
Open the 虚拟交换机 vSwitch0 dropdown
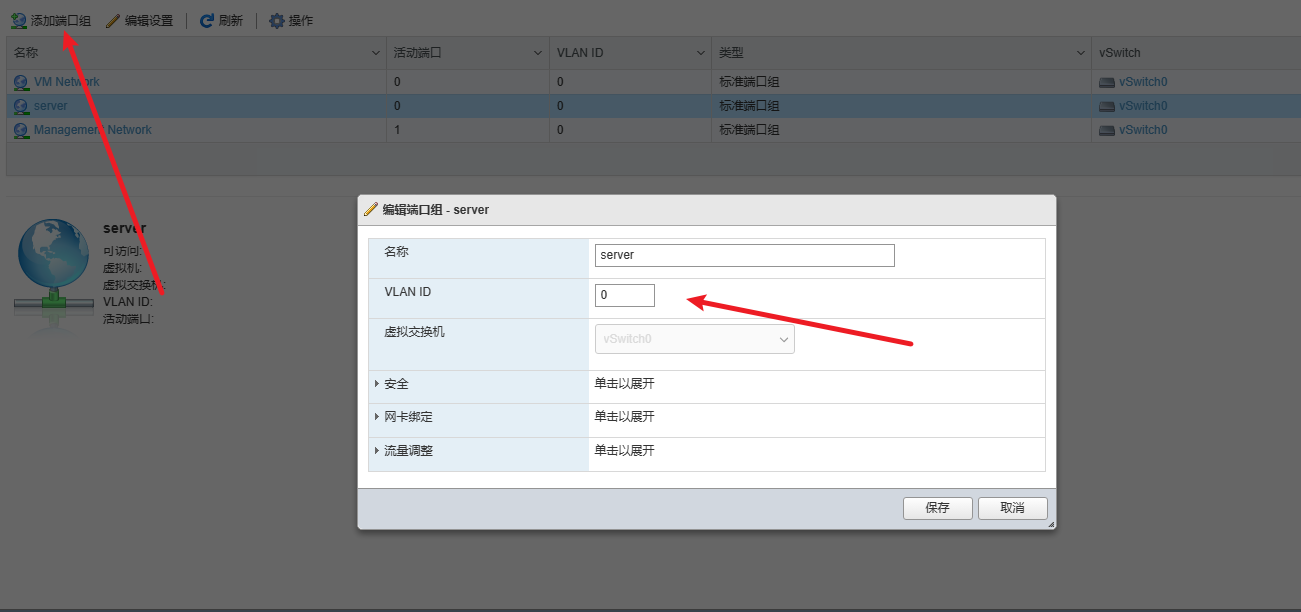[694, 339]
